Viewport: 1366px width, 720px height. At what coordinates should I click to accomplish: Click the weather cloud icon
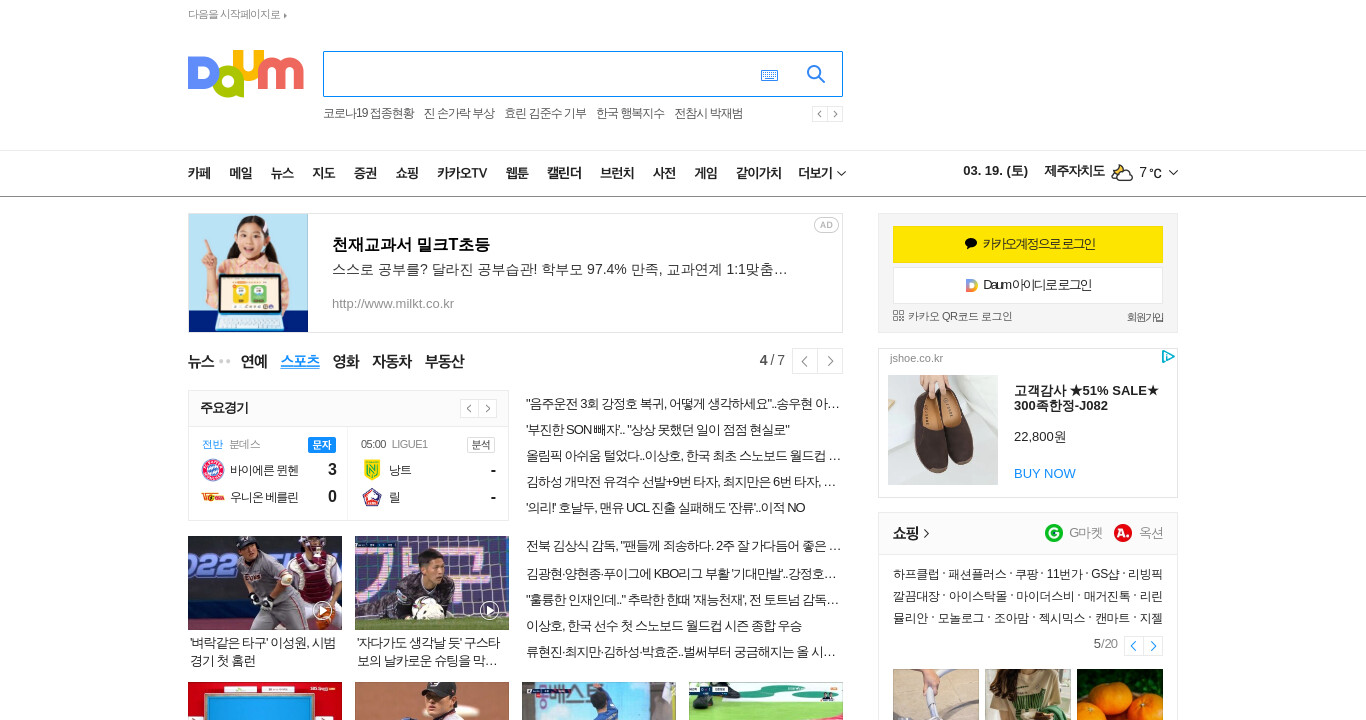(x=1122, y=173)
